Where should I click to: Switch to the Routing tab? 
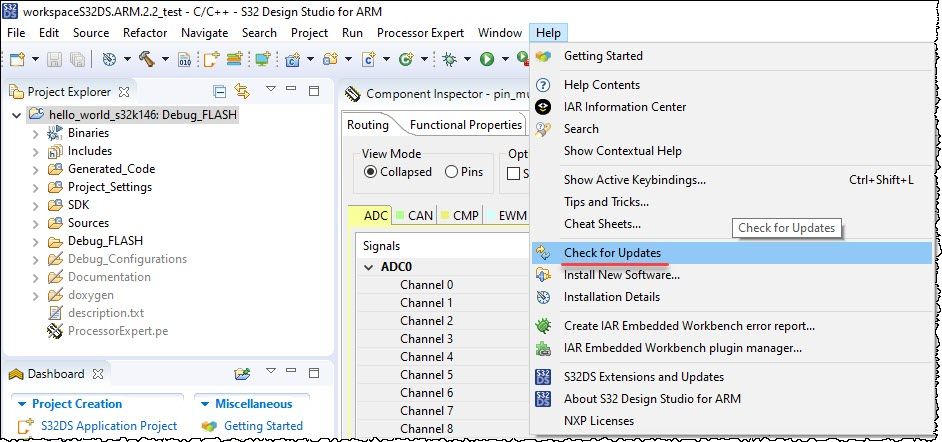coord(368,125)
